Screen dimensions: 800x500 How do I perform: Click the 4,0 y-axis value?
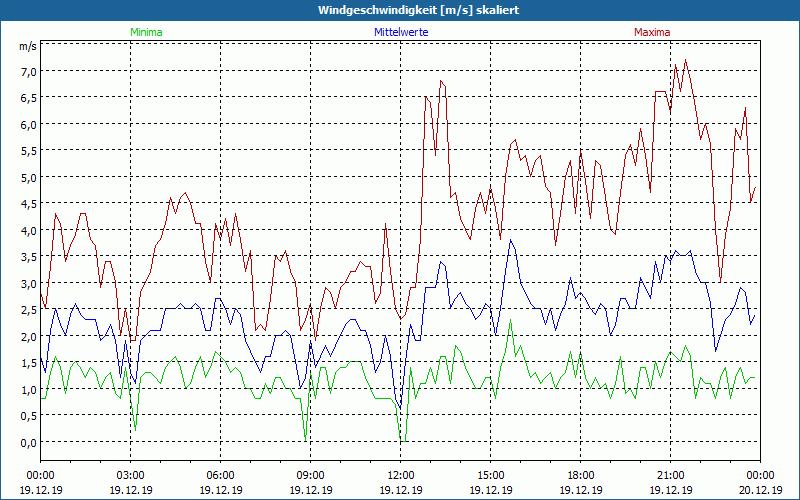29,231
